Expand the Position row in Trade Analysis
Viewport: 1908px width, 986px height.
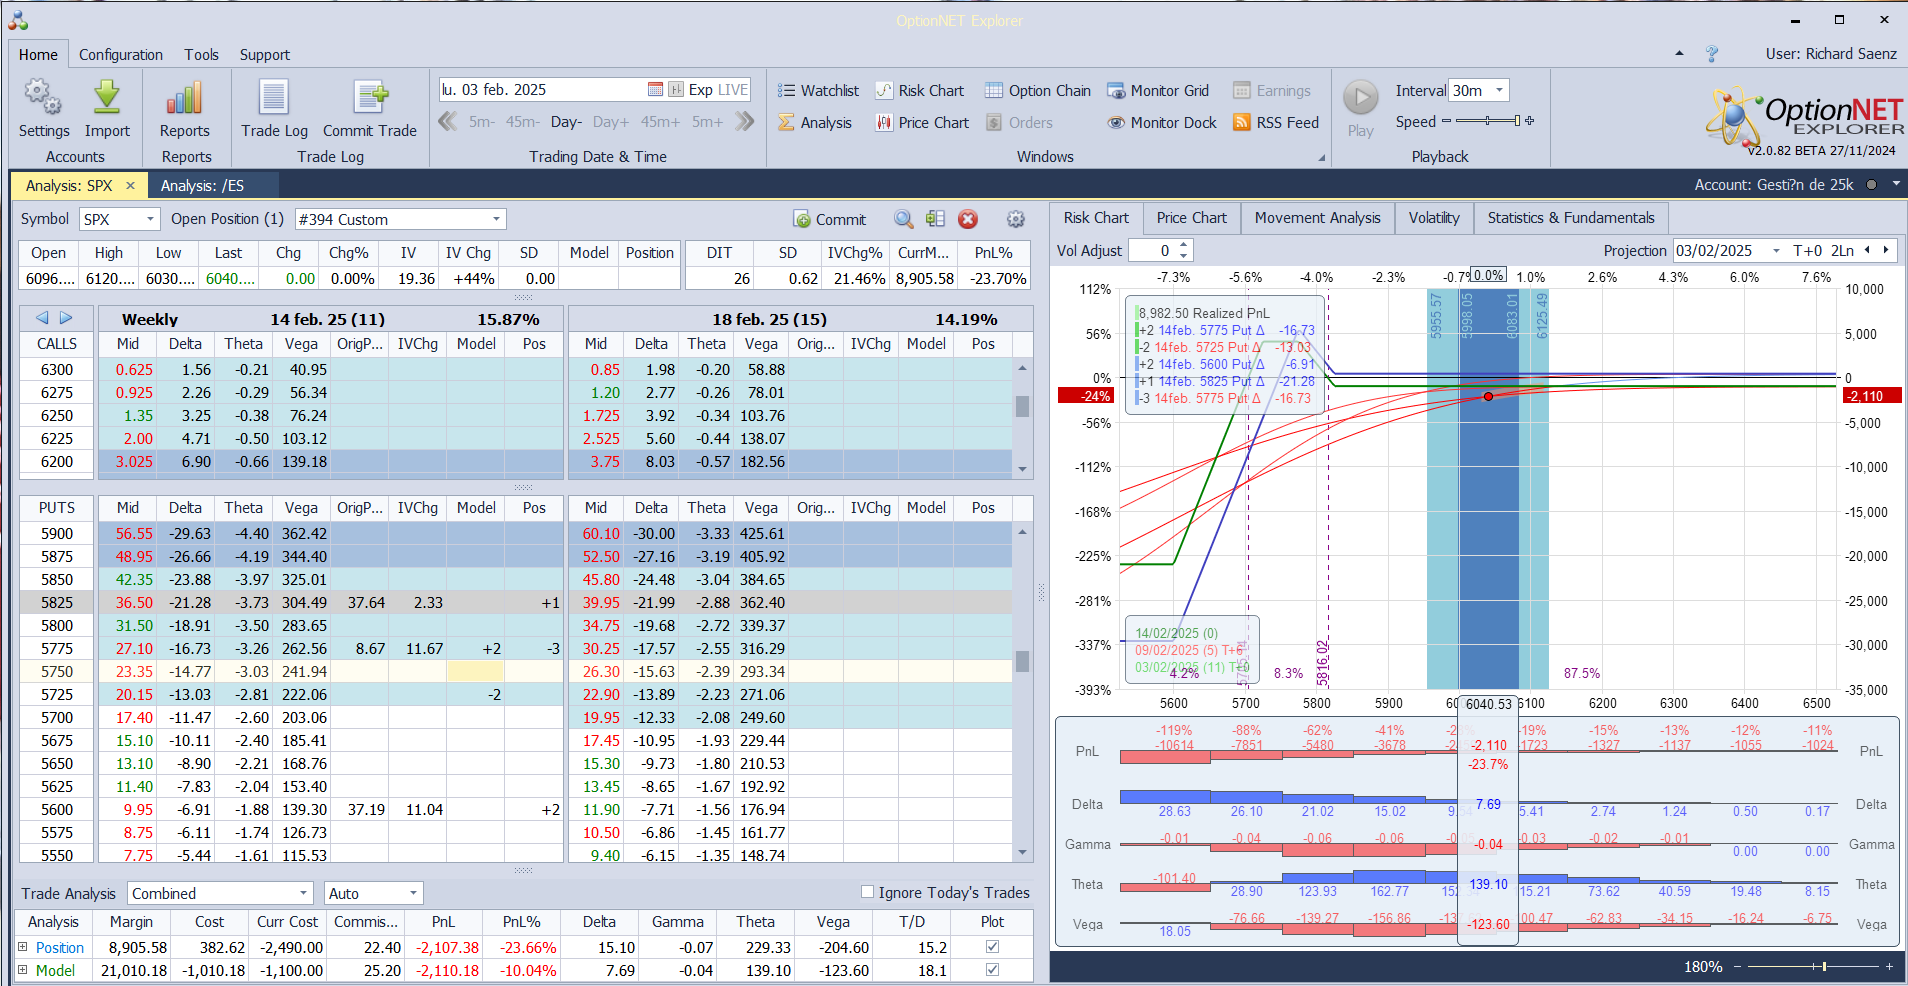pos(23,946)
